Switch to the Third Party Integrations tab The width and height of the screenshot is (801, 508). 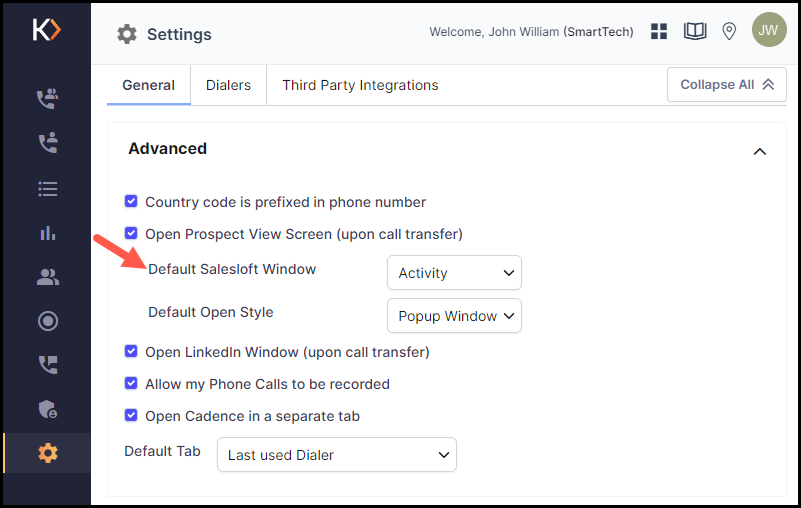point(360,85)
